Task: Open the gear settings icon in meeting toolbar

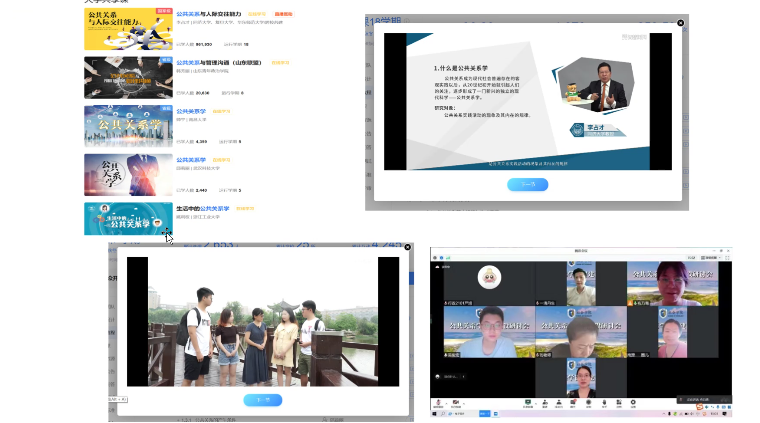Action: click(633, 402)
